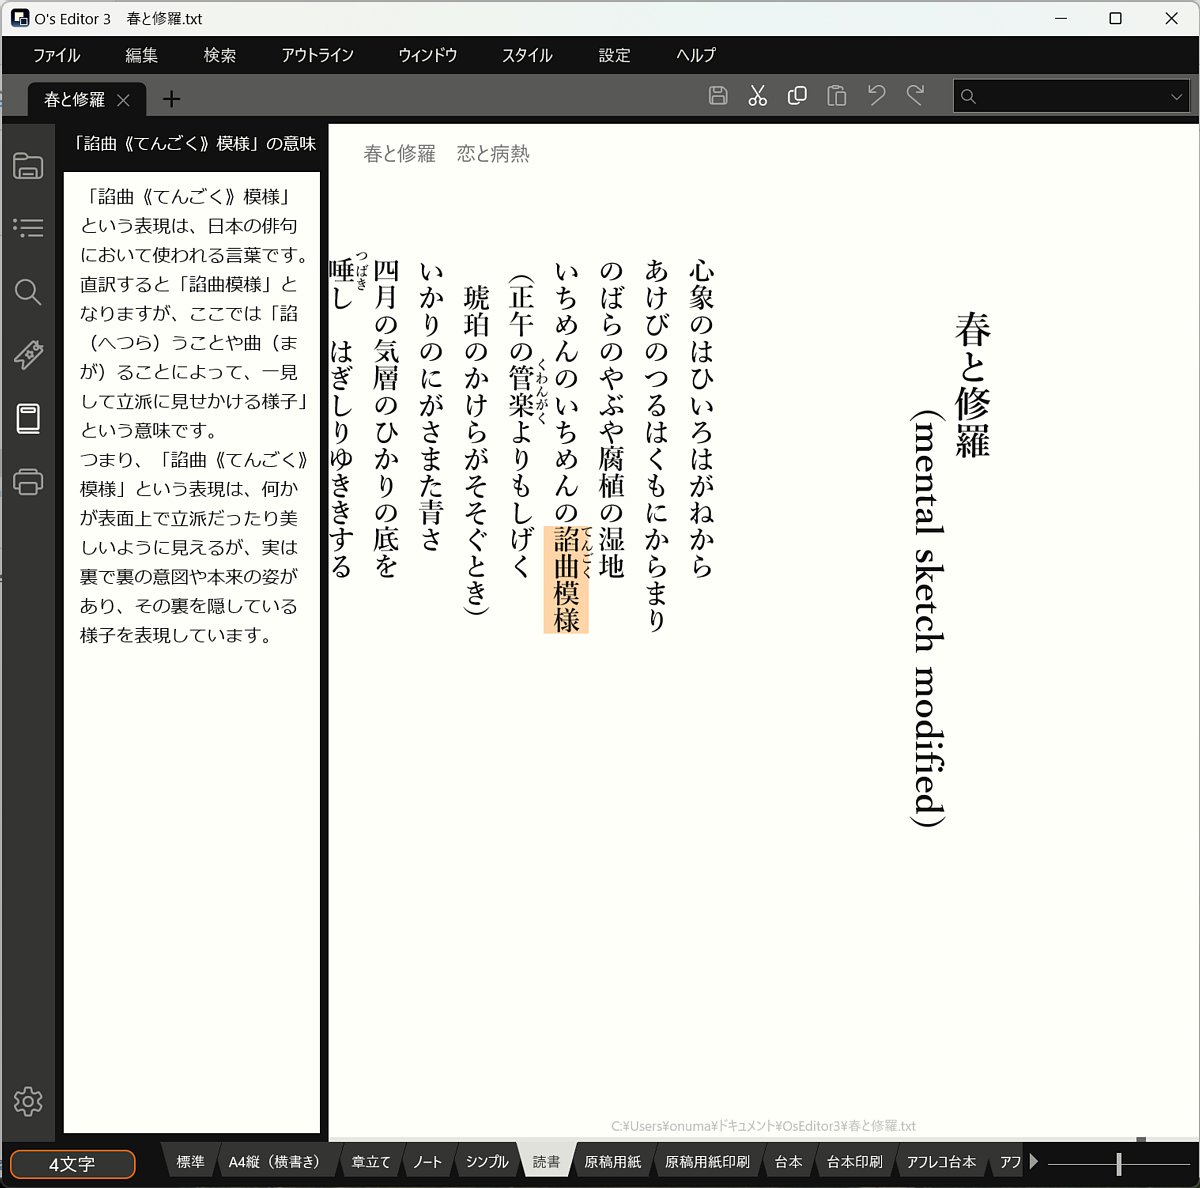Click the vertical title 春と修羅

point(972,385)
